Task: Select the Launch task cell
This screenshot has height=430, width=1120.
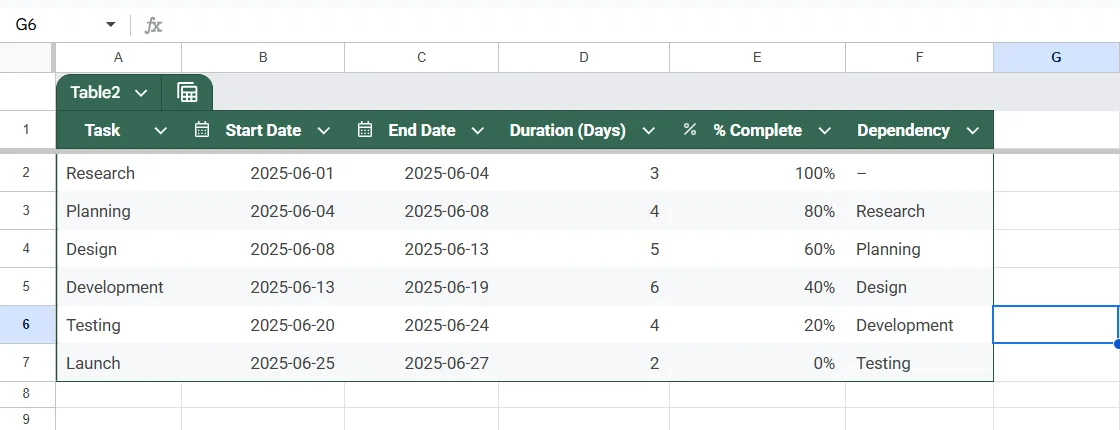Action: 119,362
